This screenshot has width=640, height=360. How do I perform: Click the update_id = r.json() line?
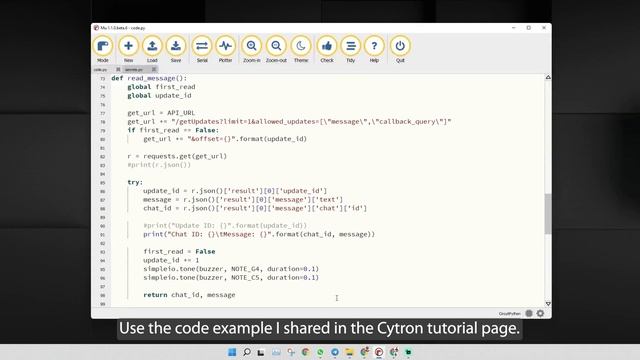pos(235,191)
